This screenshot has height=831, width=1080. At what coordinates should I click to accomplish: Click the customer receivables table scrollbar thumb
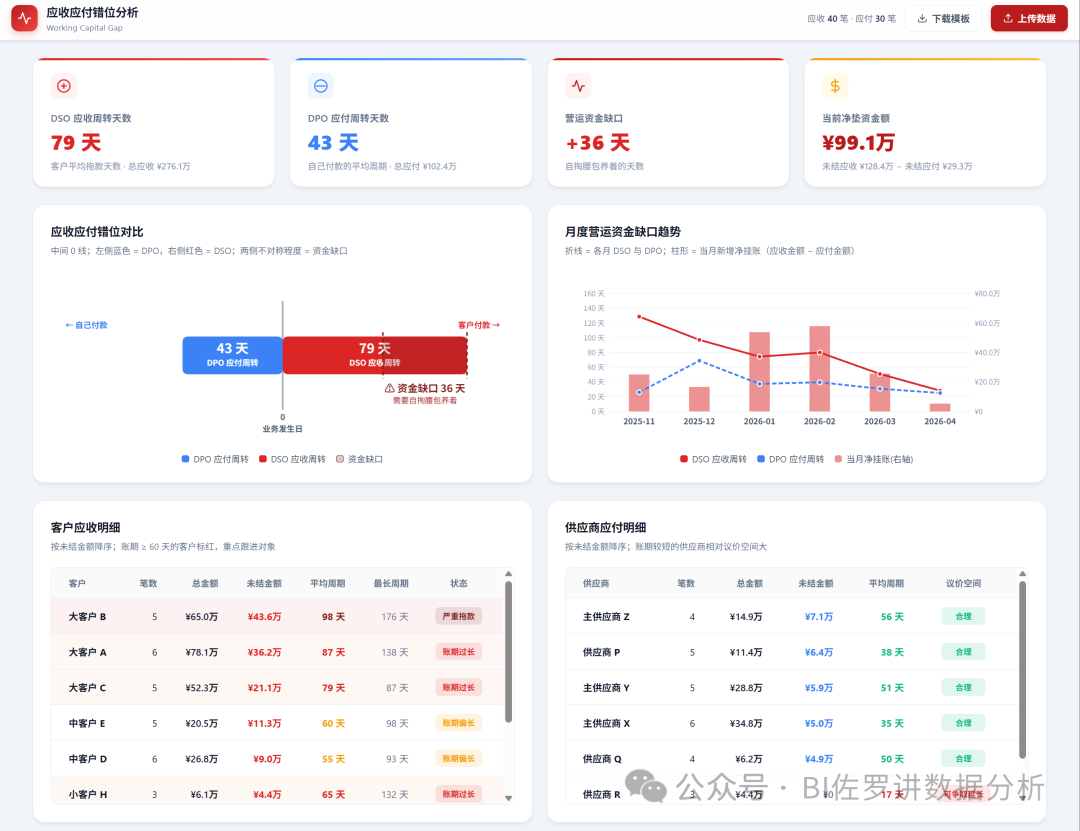click(x=508, y=652)
